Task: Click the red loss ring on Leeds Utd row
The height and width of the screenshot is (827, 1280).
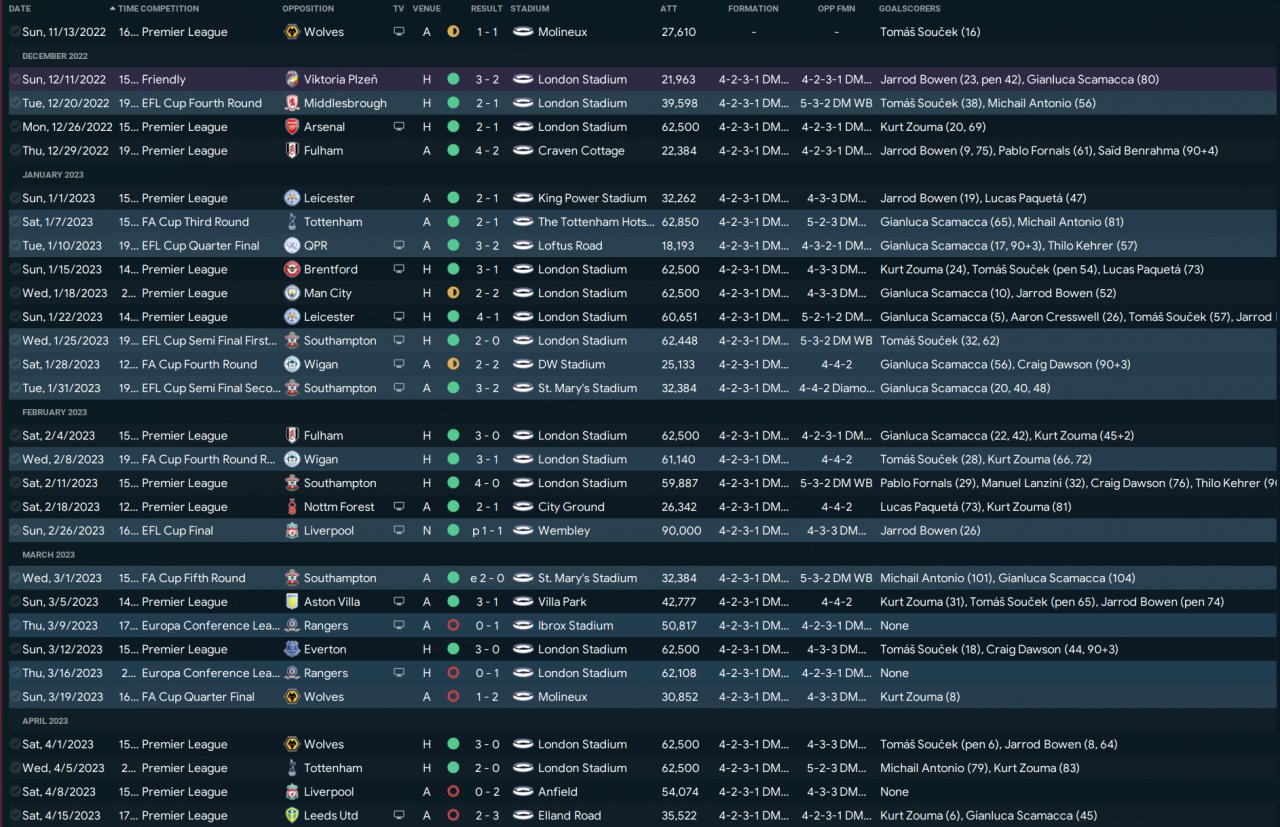Action: tap(453, 816)
